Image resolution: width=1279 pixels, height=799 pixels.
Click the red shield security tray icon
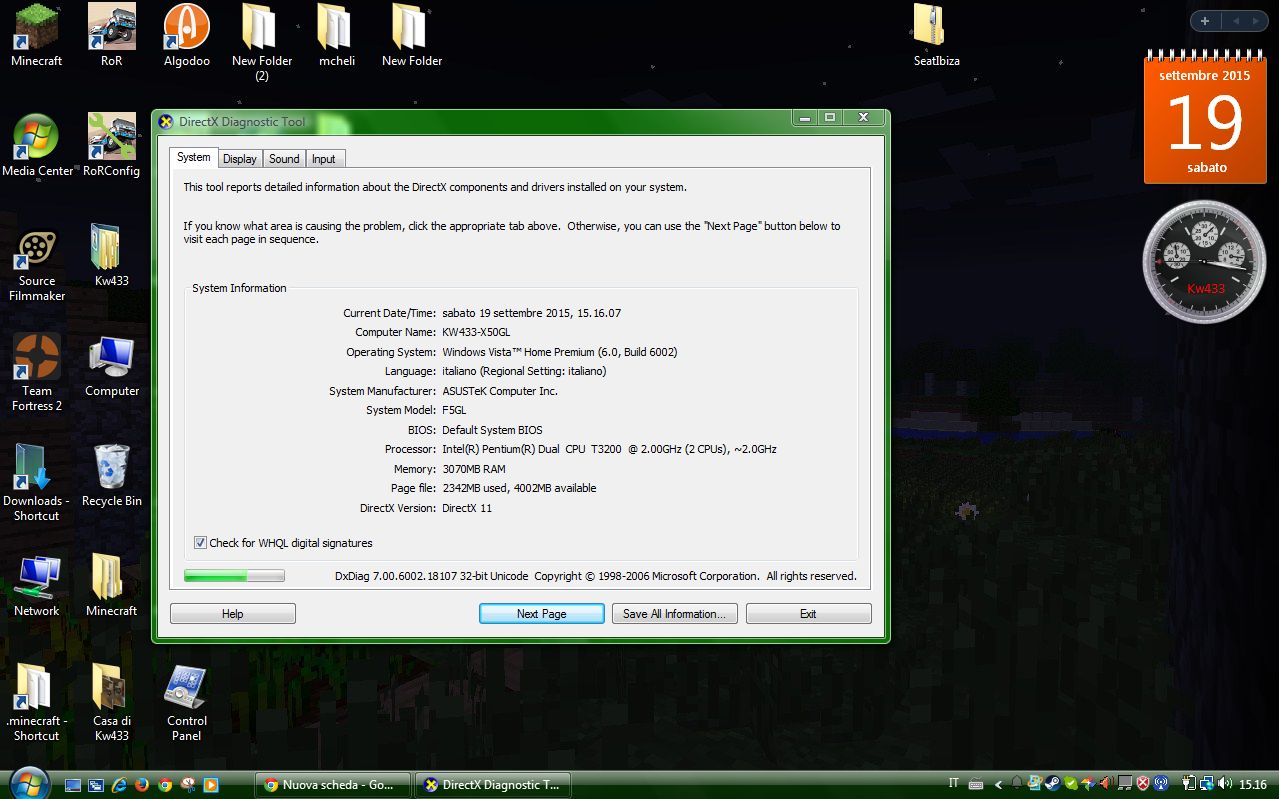tap(1143, 783)
